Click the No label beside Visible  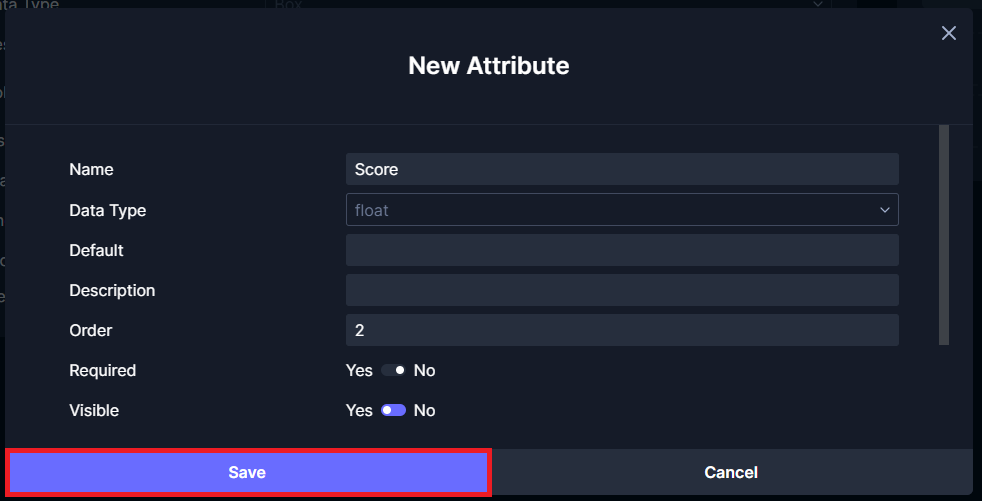coord(424,410)
